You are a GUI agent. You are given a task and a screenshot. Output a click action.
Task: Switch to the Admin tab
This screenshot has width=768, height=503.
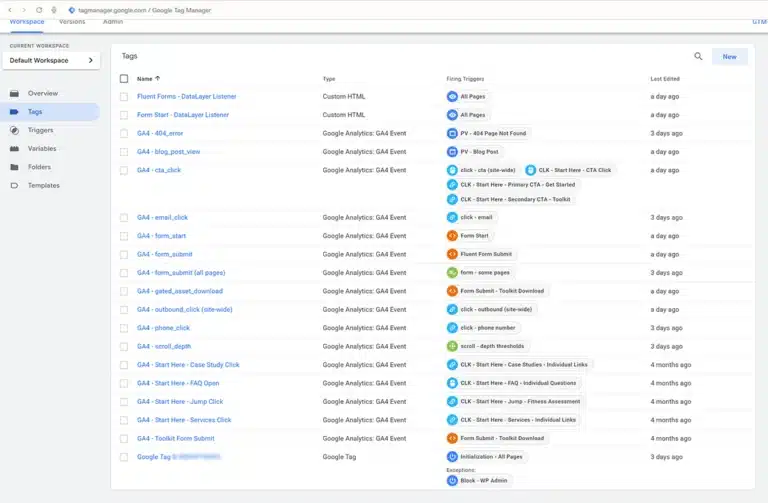pos(113,22)
